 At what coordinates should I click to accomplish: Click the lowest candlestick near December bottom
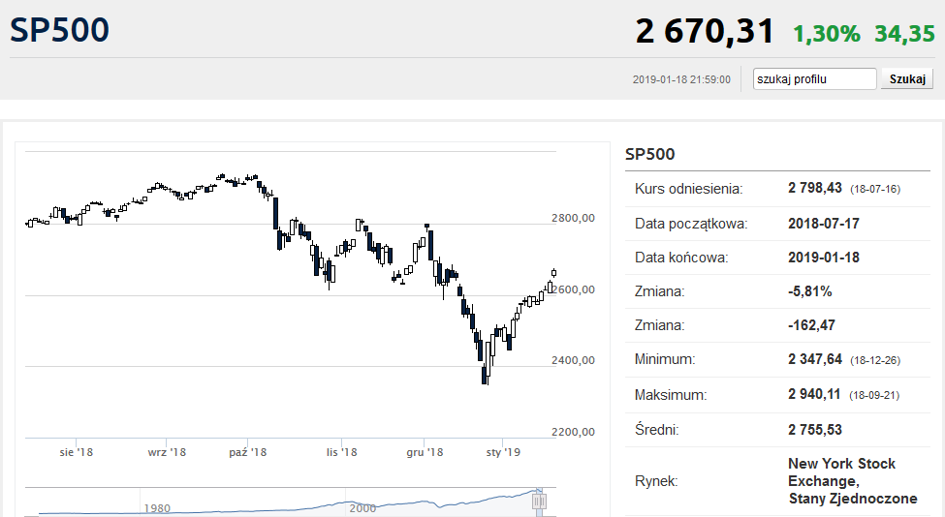(x=485, y=372)
